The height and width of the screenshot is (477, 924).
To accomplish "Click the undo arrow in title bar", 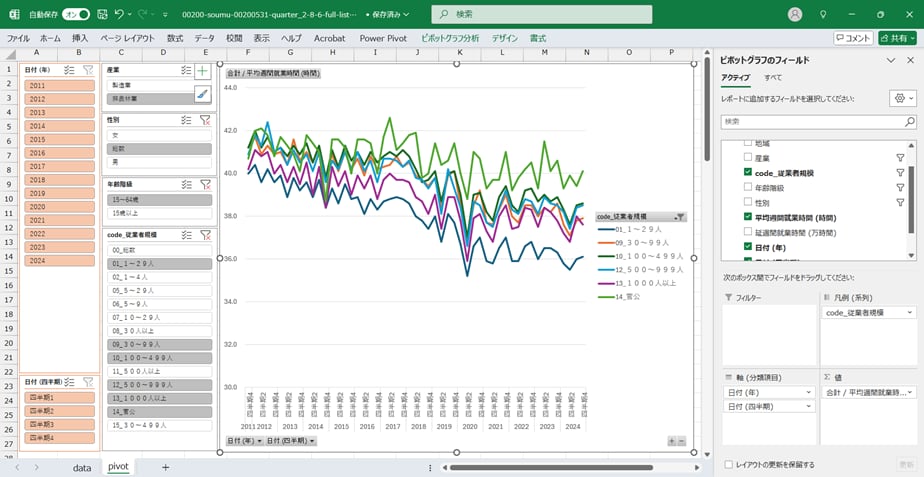I will coord(120,15).
